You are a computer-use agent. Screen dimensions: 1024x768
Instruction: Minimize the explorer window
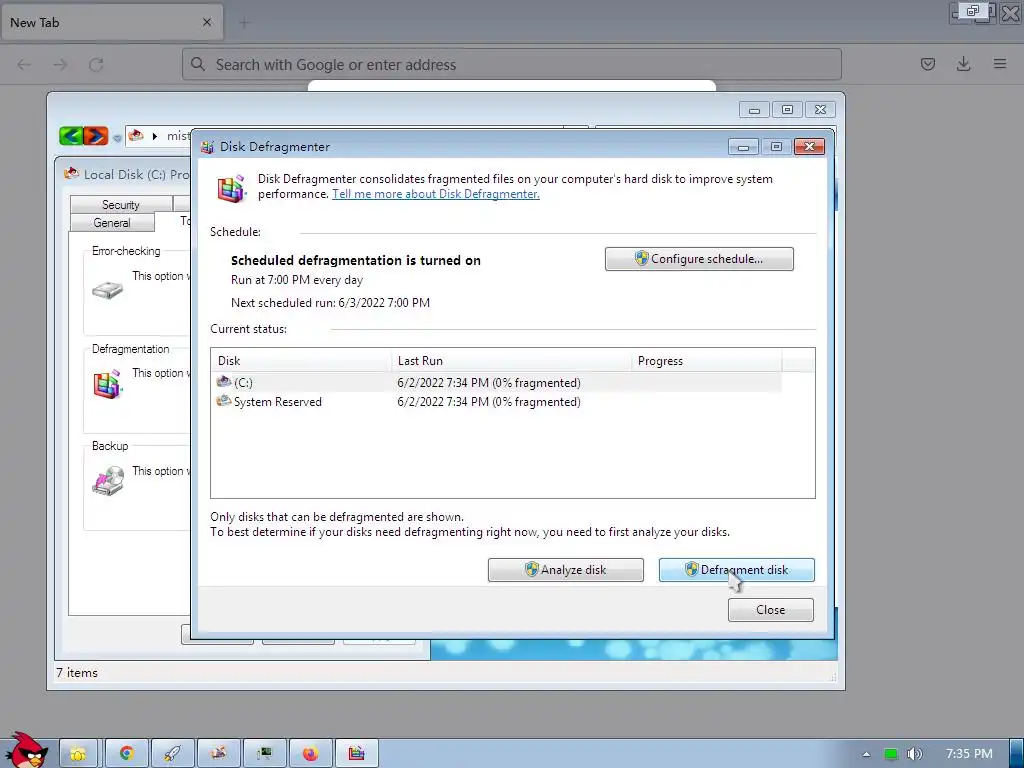pos(754,110)
